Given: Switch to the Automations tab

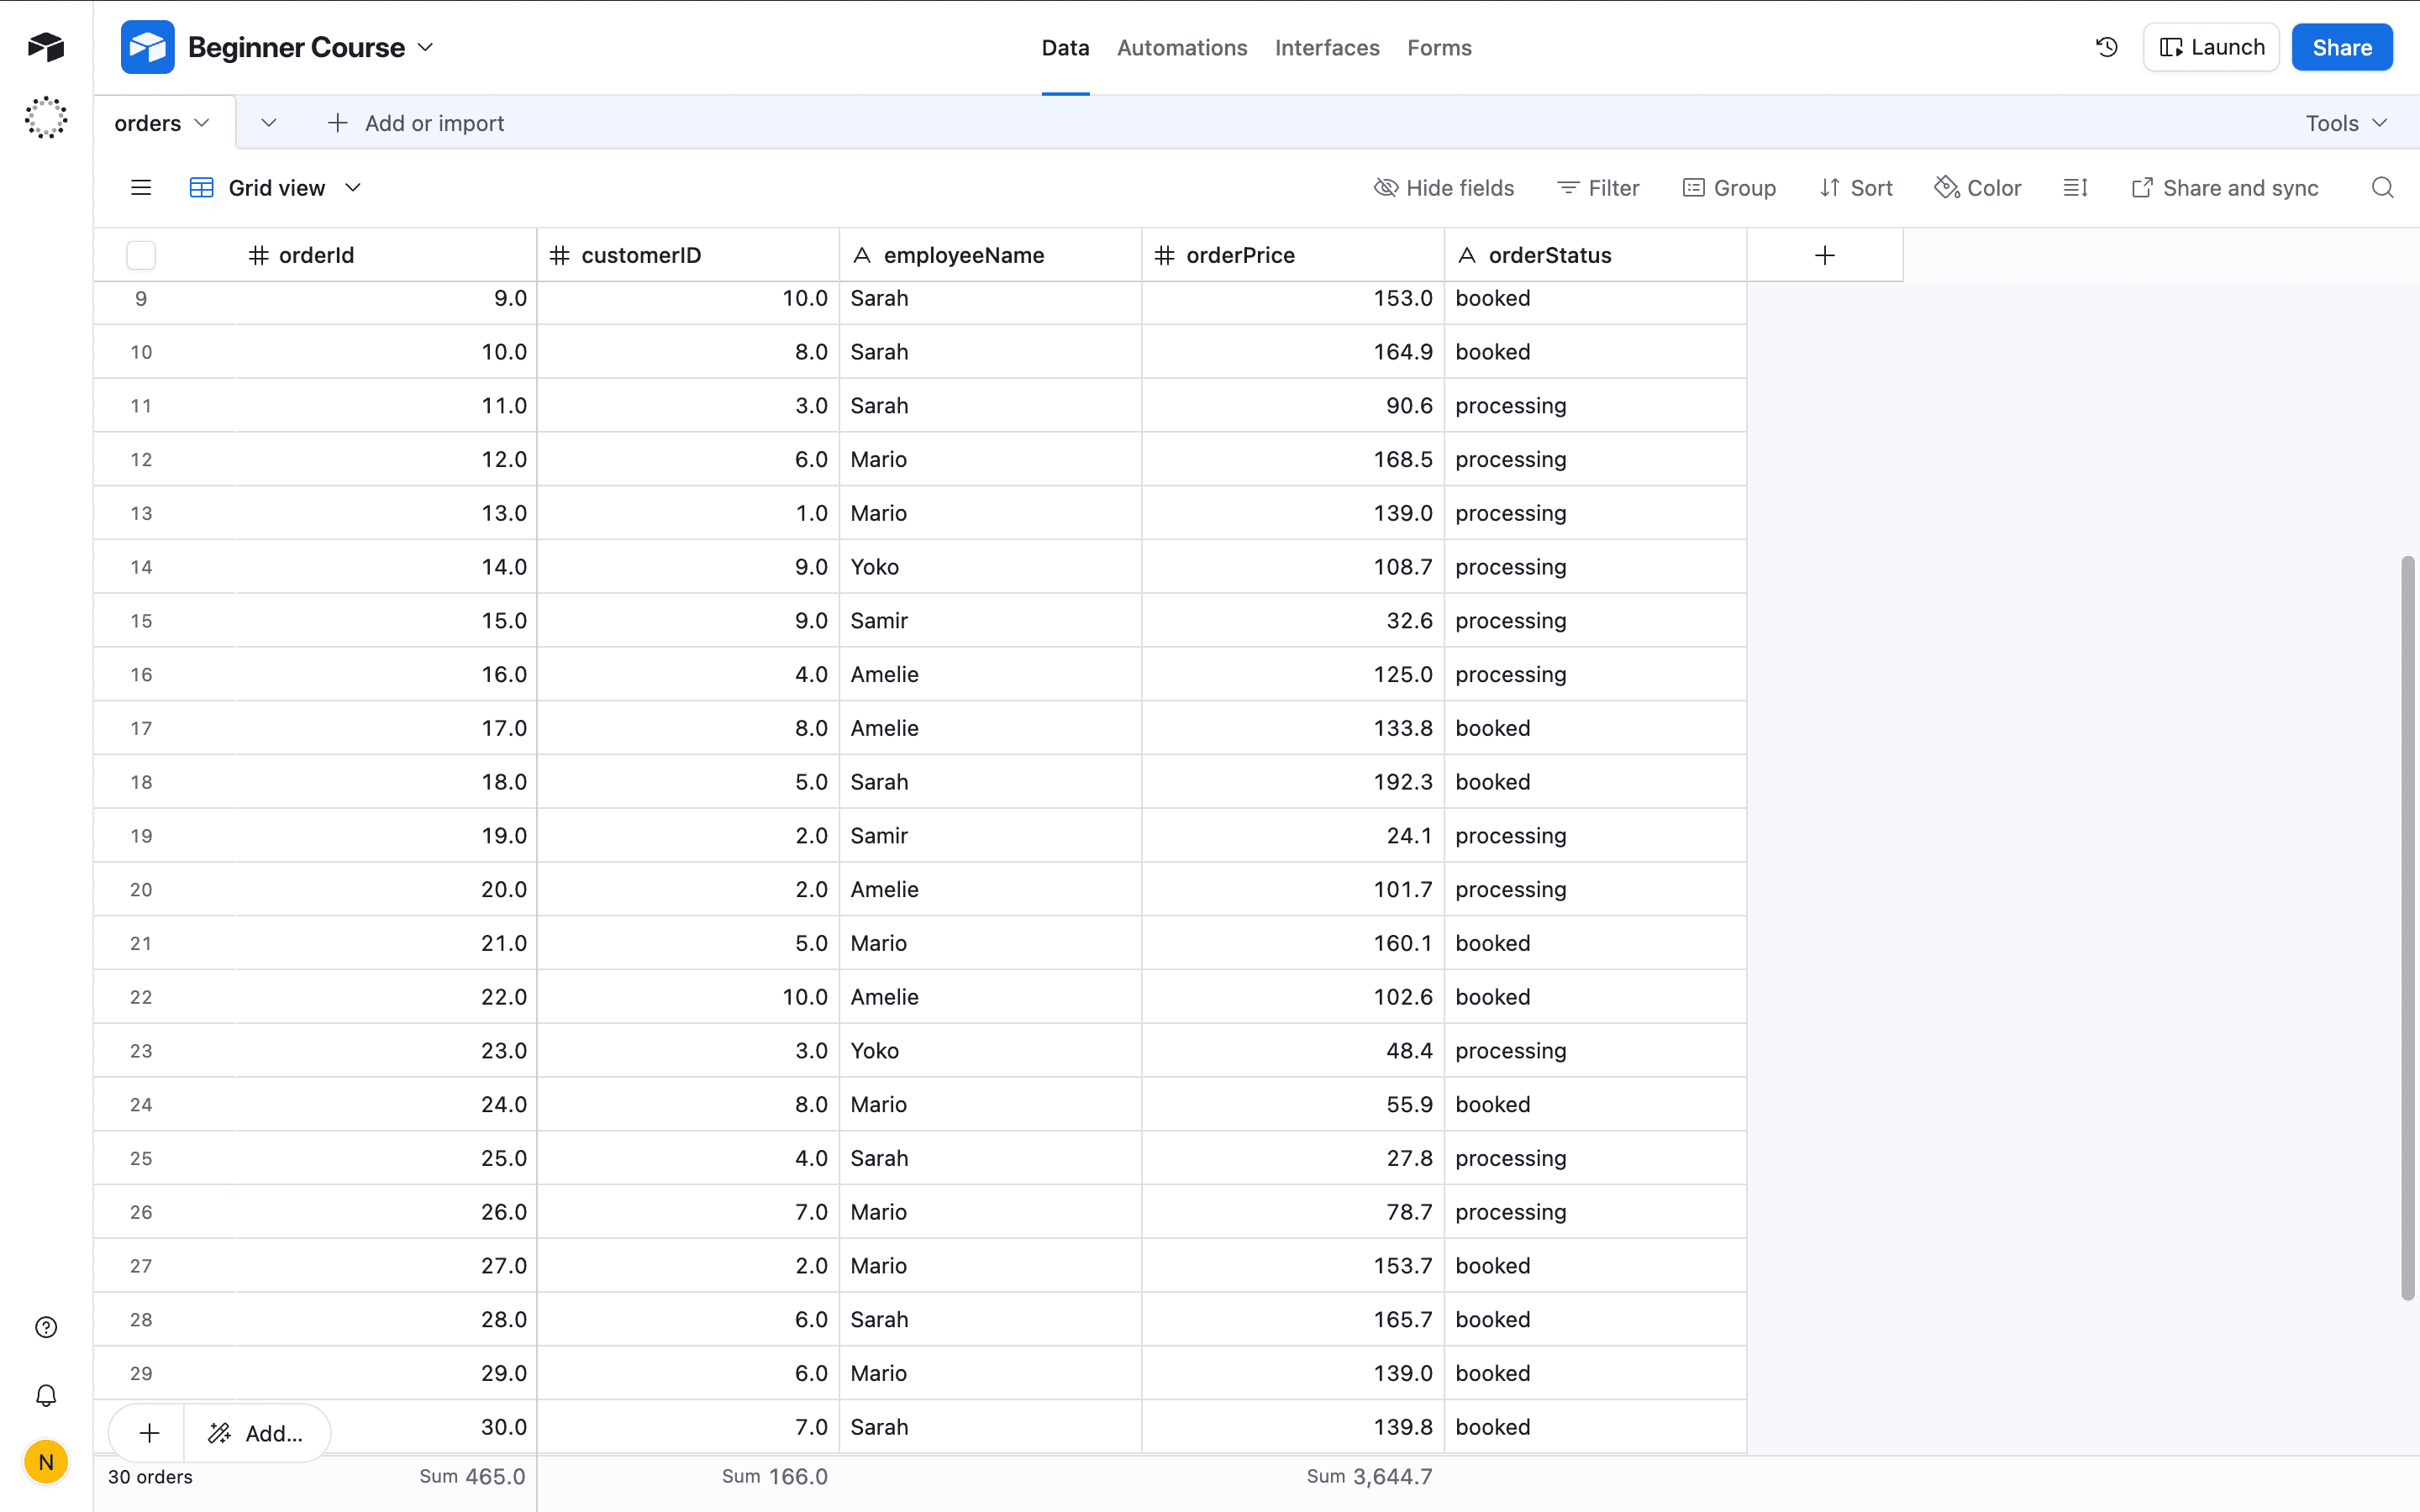Looking at the screenshot, I should point(1182,47).
